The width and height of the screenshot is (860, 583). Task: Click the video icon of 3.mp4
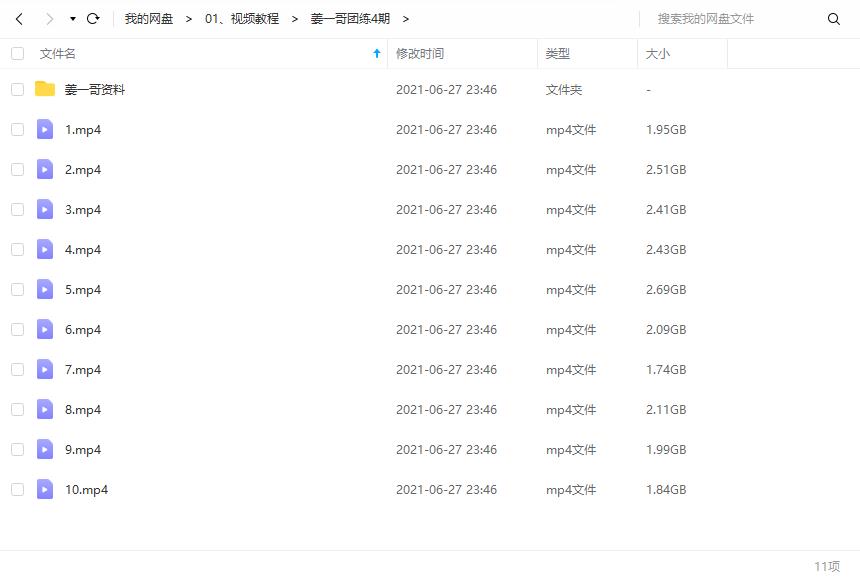pyautogui.click(x=45, y=210)
